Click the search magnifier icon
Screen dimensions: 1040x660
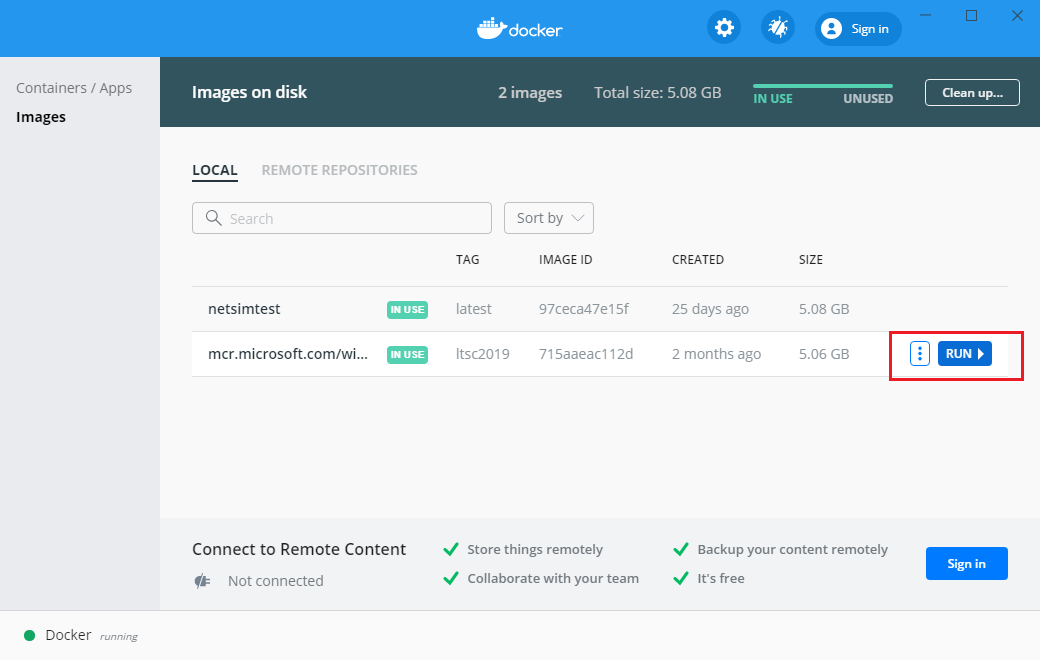point(214,218)
